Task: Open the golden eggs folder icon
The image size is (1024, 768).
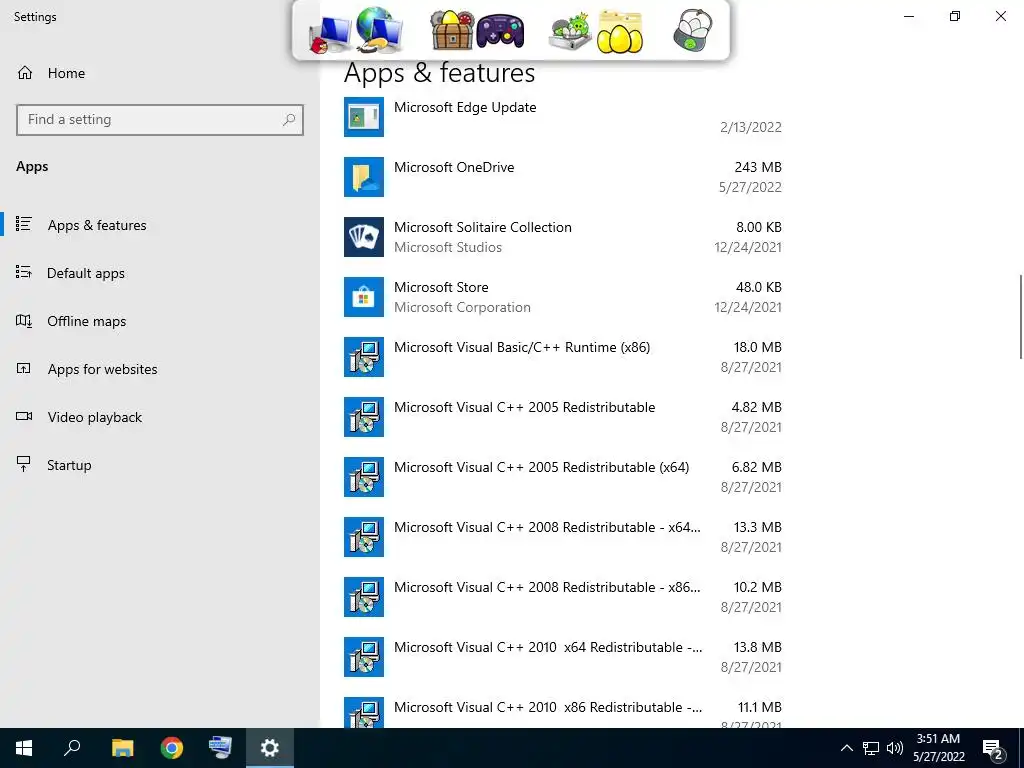Action: tap(619, 32)
